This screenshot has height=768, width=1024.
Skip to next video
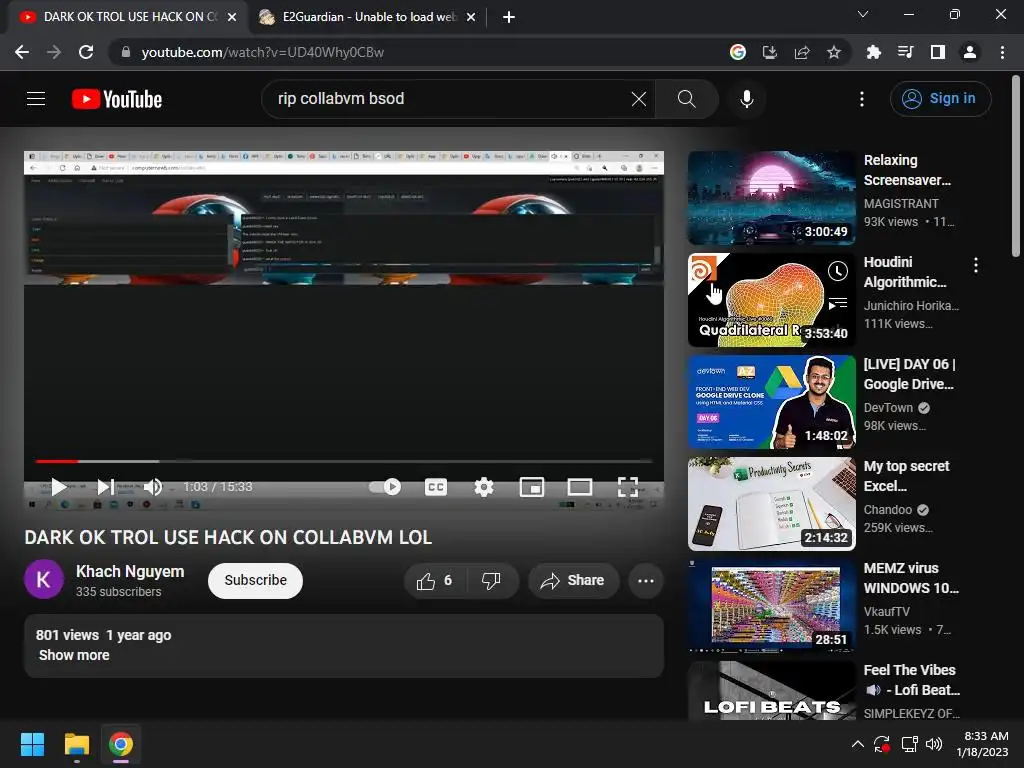105,487
